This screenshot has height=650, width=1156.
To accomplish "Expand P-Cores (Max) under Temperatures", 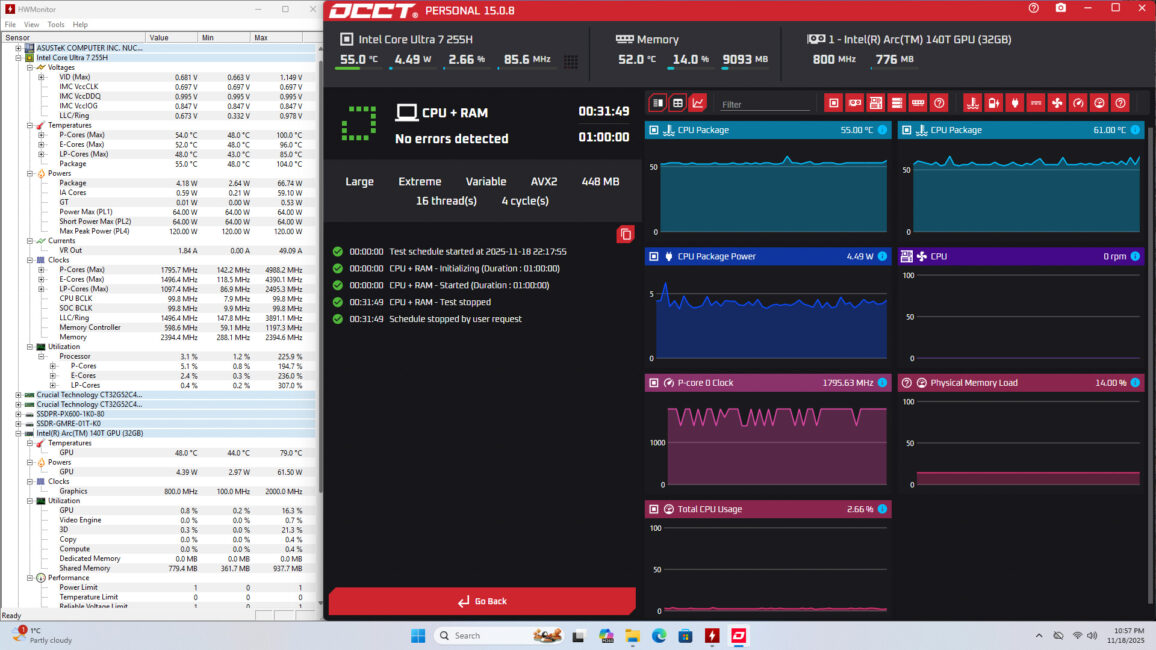I will [42, 135].
